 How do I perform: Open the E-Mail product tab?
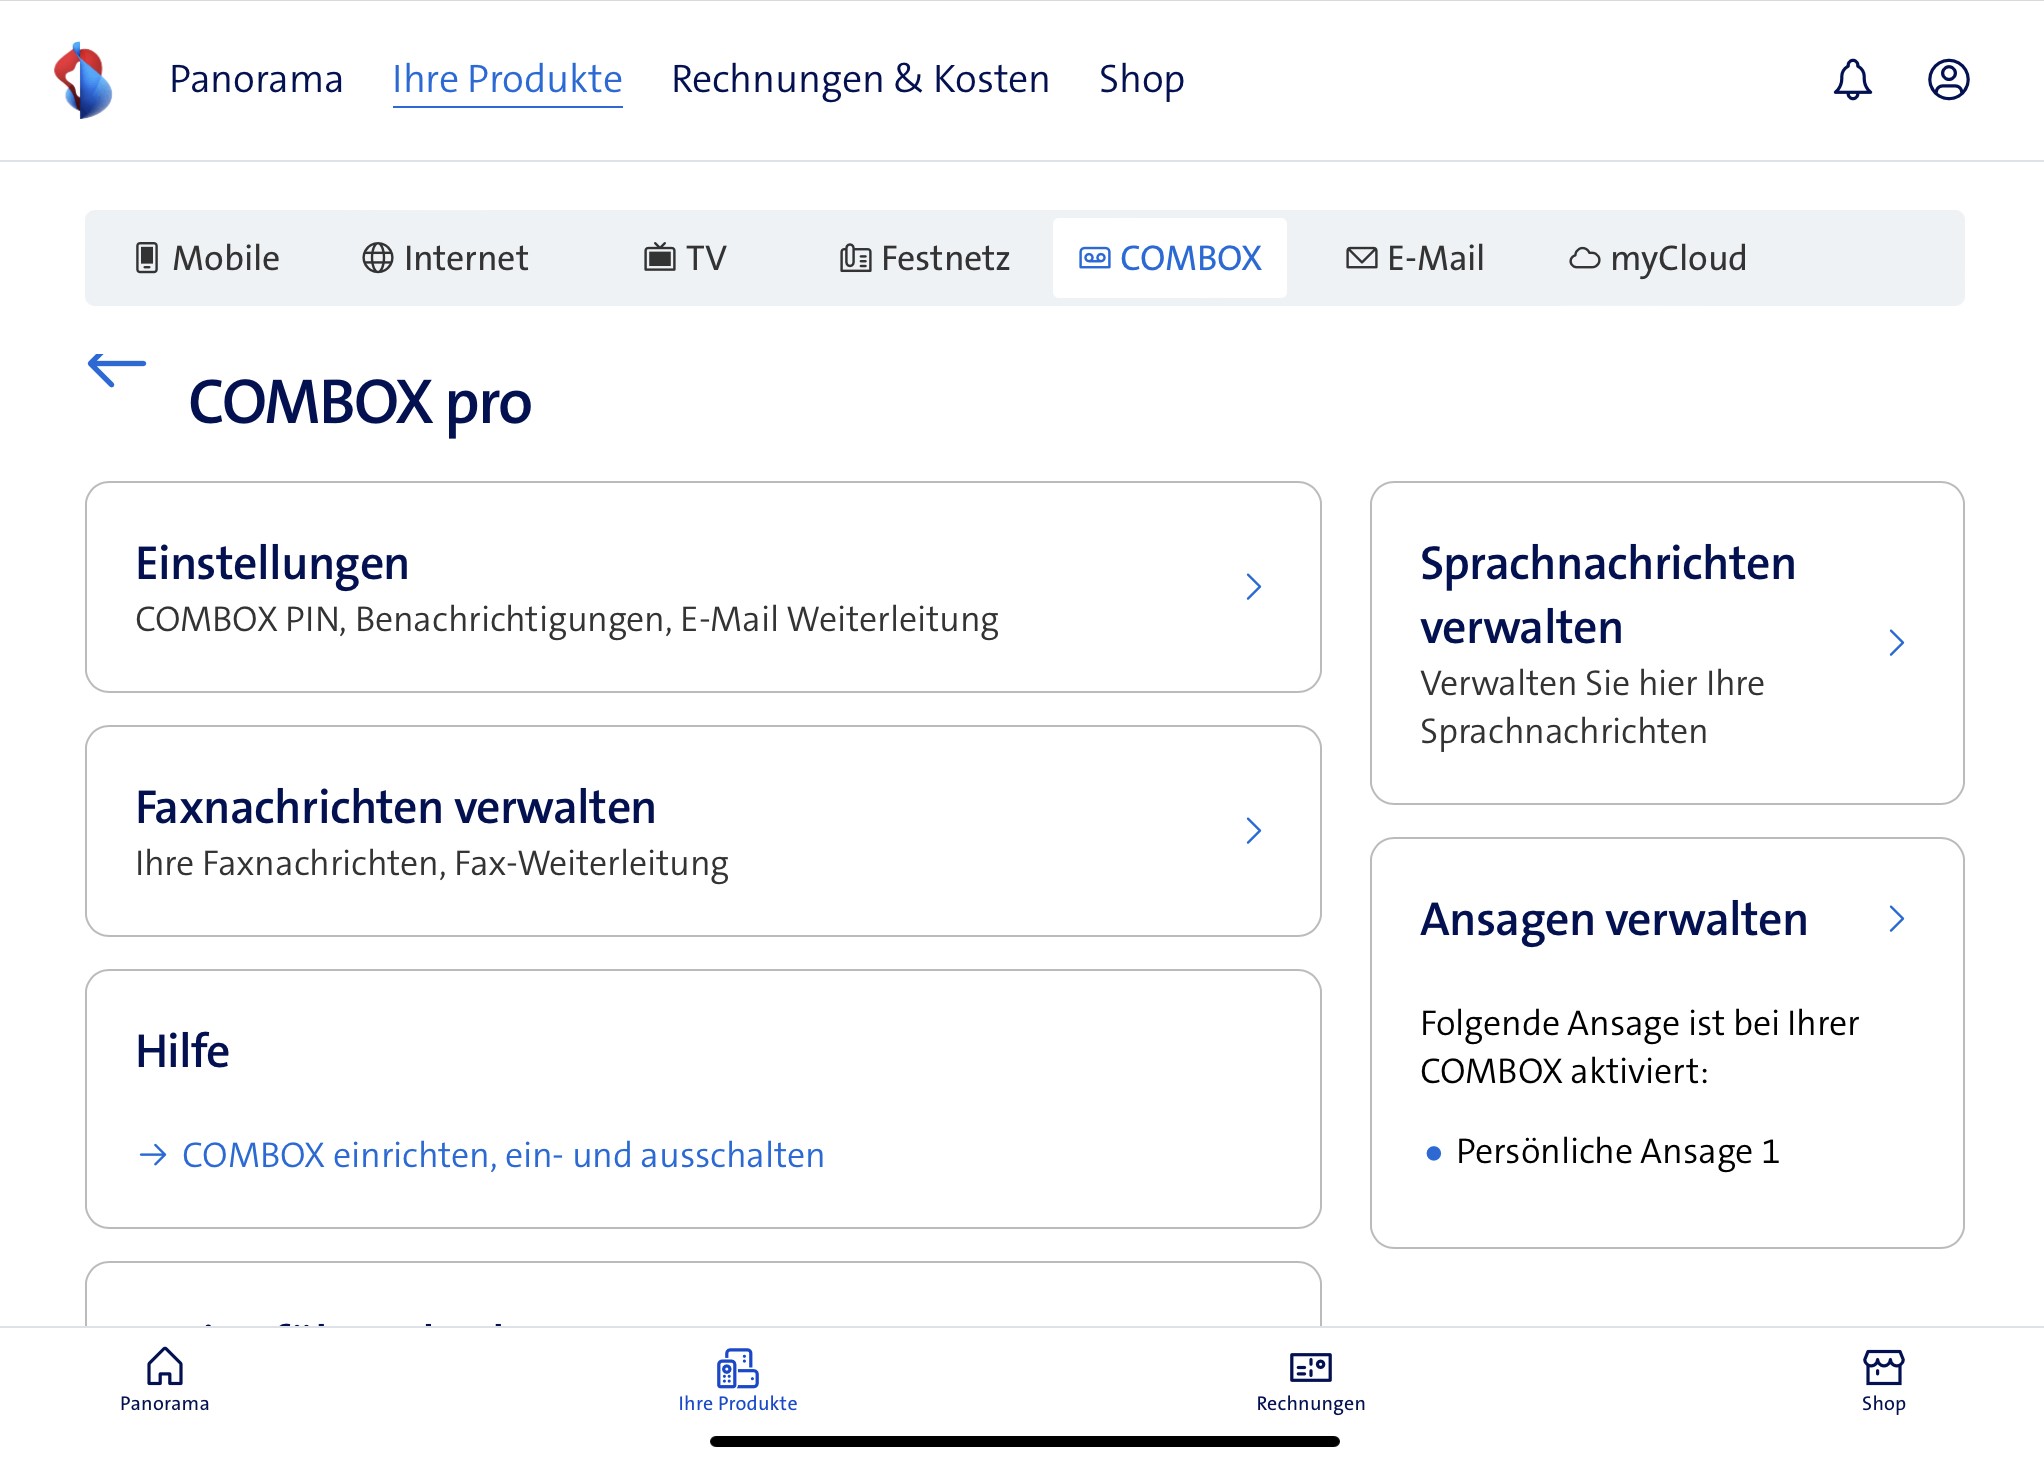[x=1415, y=258]
